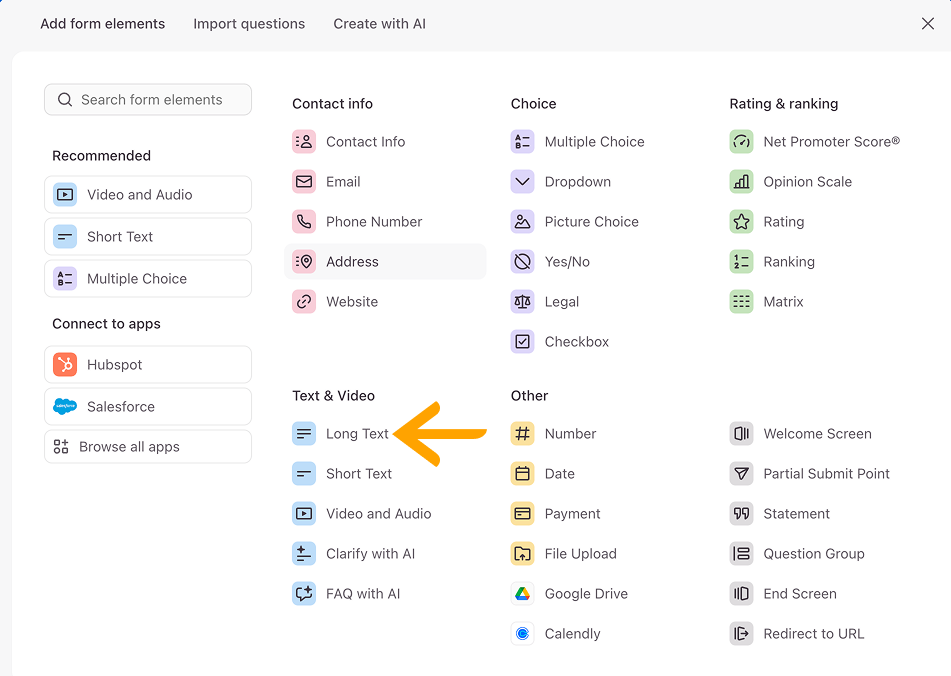Click the Search form elements field

150,100
